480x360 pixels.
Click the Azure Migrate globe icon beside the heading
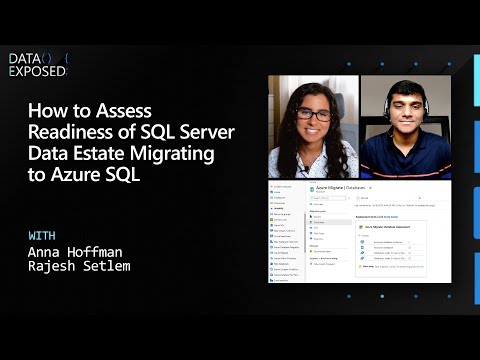coord(312,189)
